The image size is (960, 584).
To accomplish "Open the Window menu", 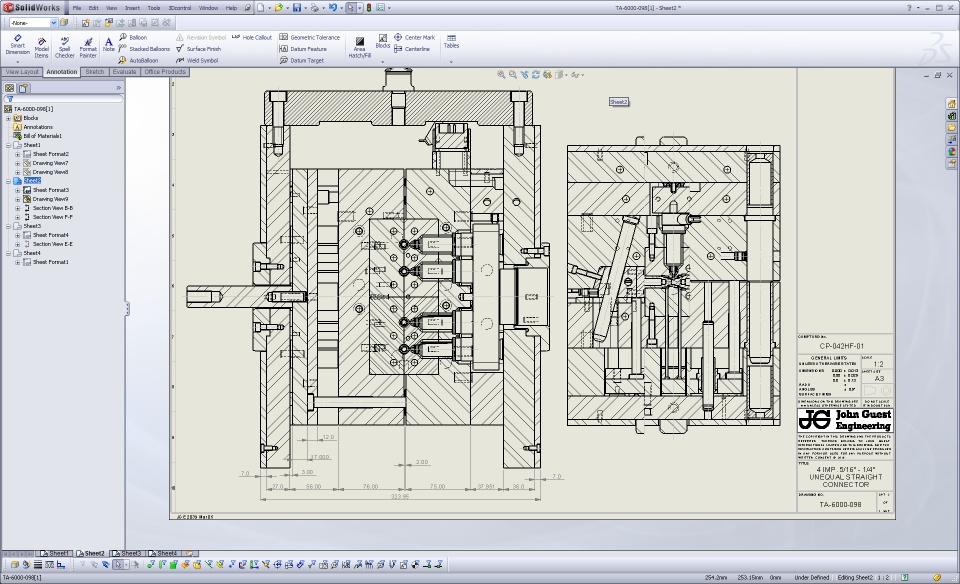I will [x=208, y=8].
